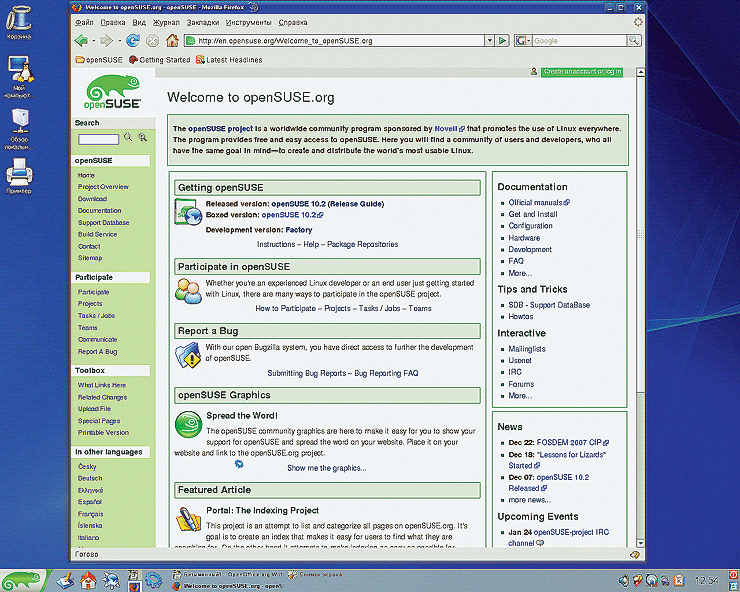Viewport: 740px width, 592px height.
Task: Switch to Deutsch language link
Action: (x=90, y=478)
